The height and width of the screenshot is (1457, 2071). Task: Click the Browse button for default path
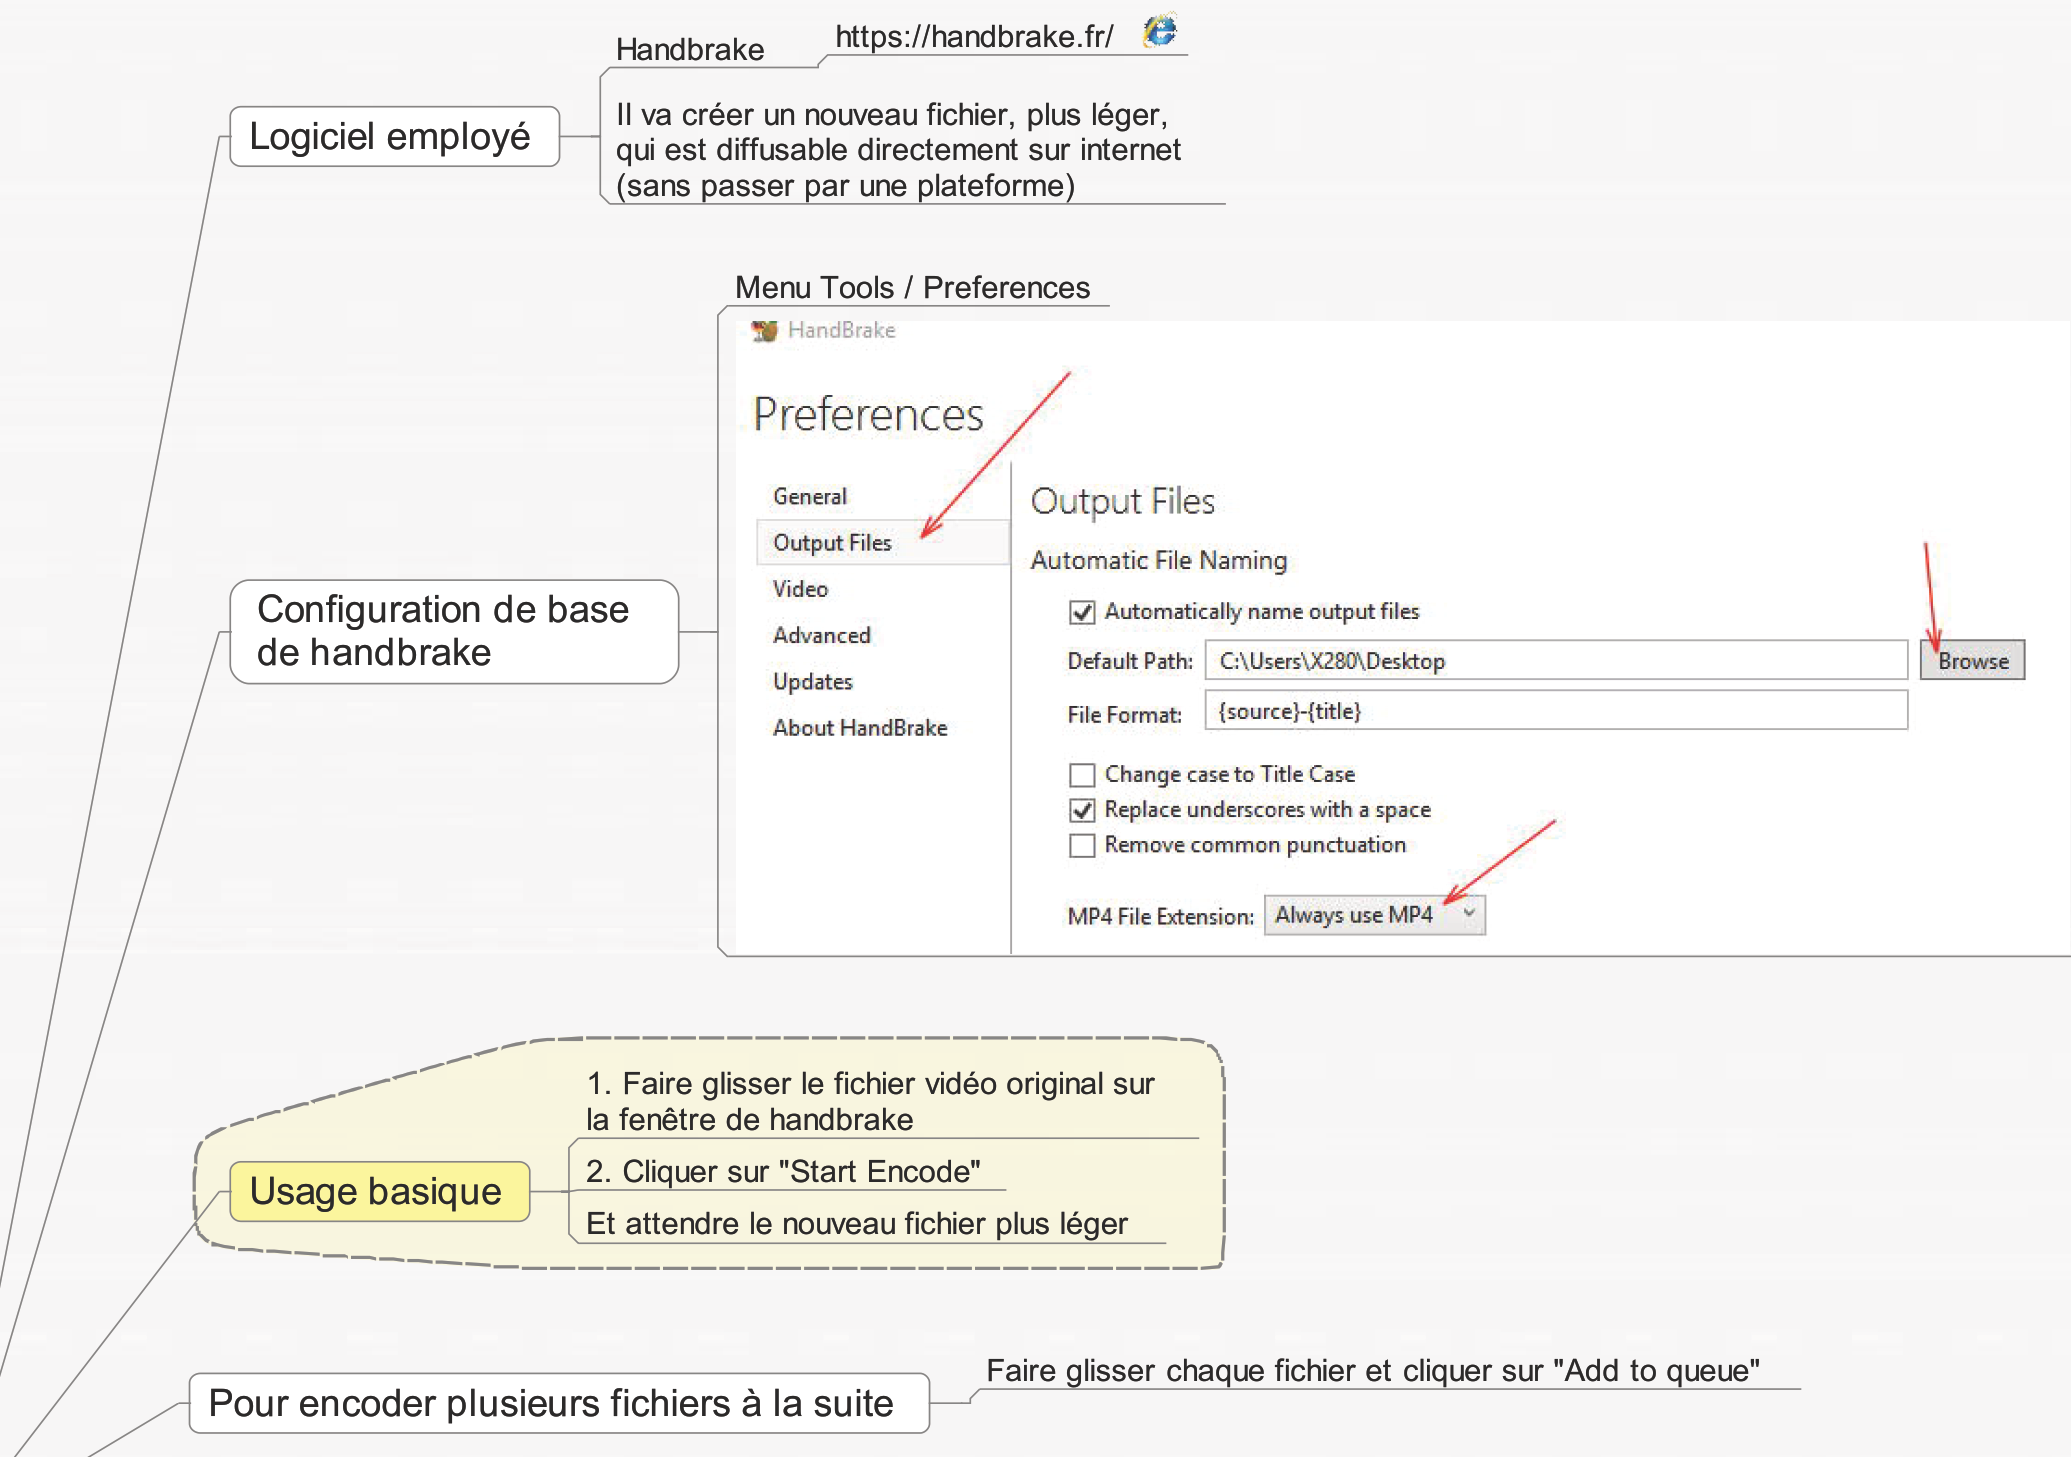[x=1973, y=661]
